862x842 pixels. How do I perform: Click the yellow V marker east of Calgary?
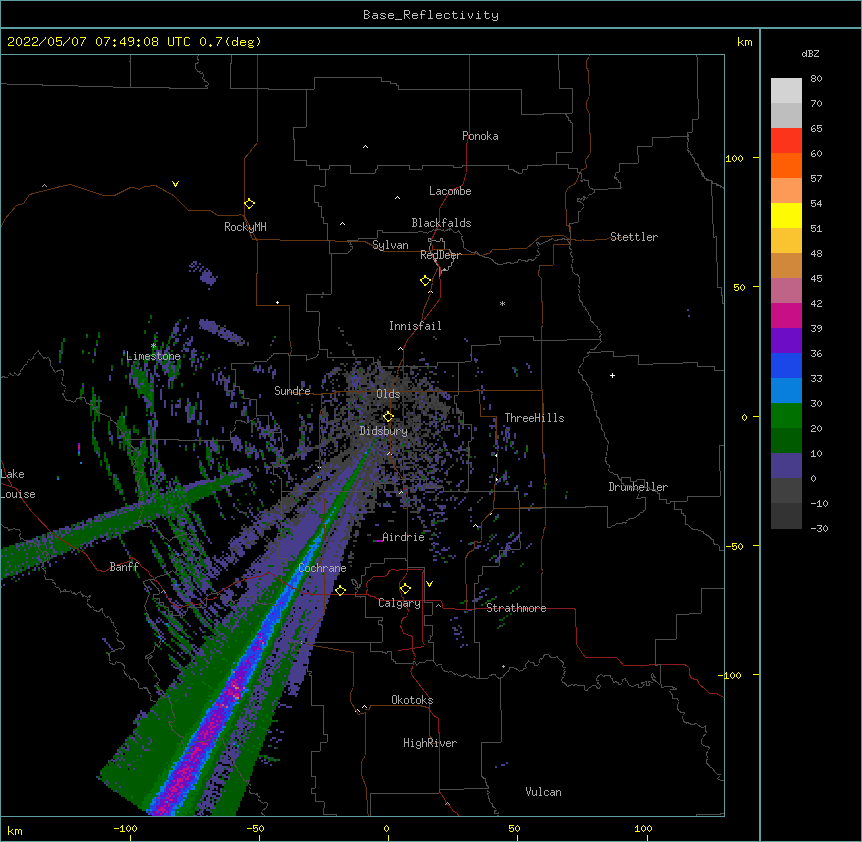[429, 584]
